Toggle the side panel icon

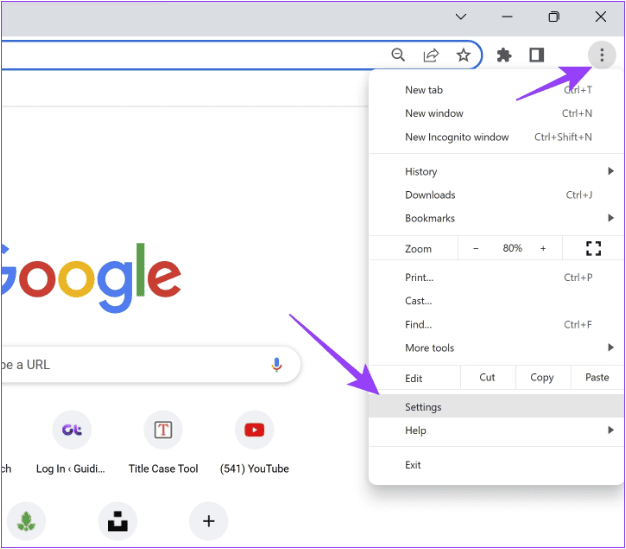click(537, 55)
